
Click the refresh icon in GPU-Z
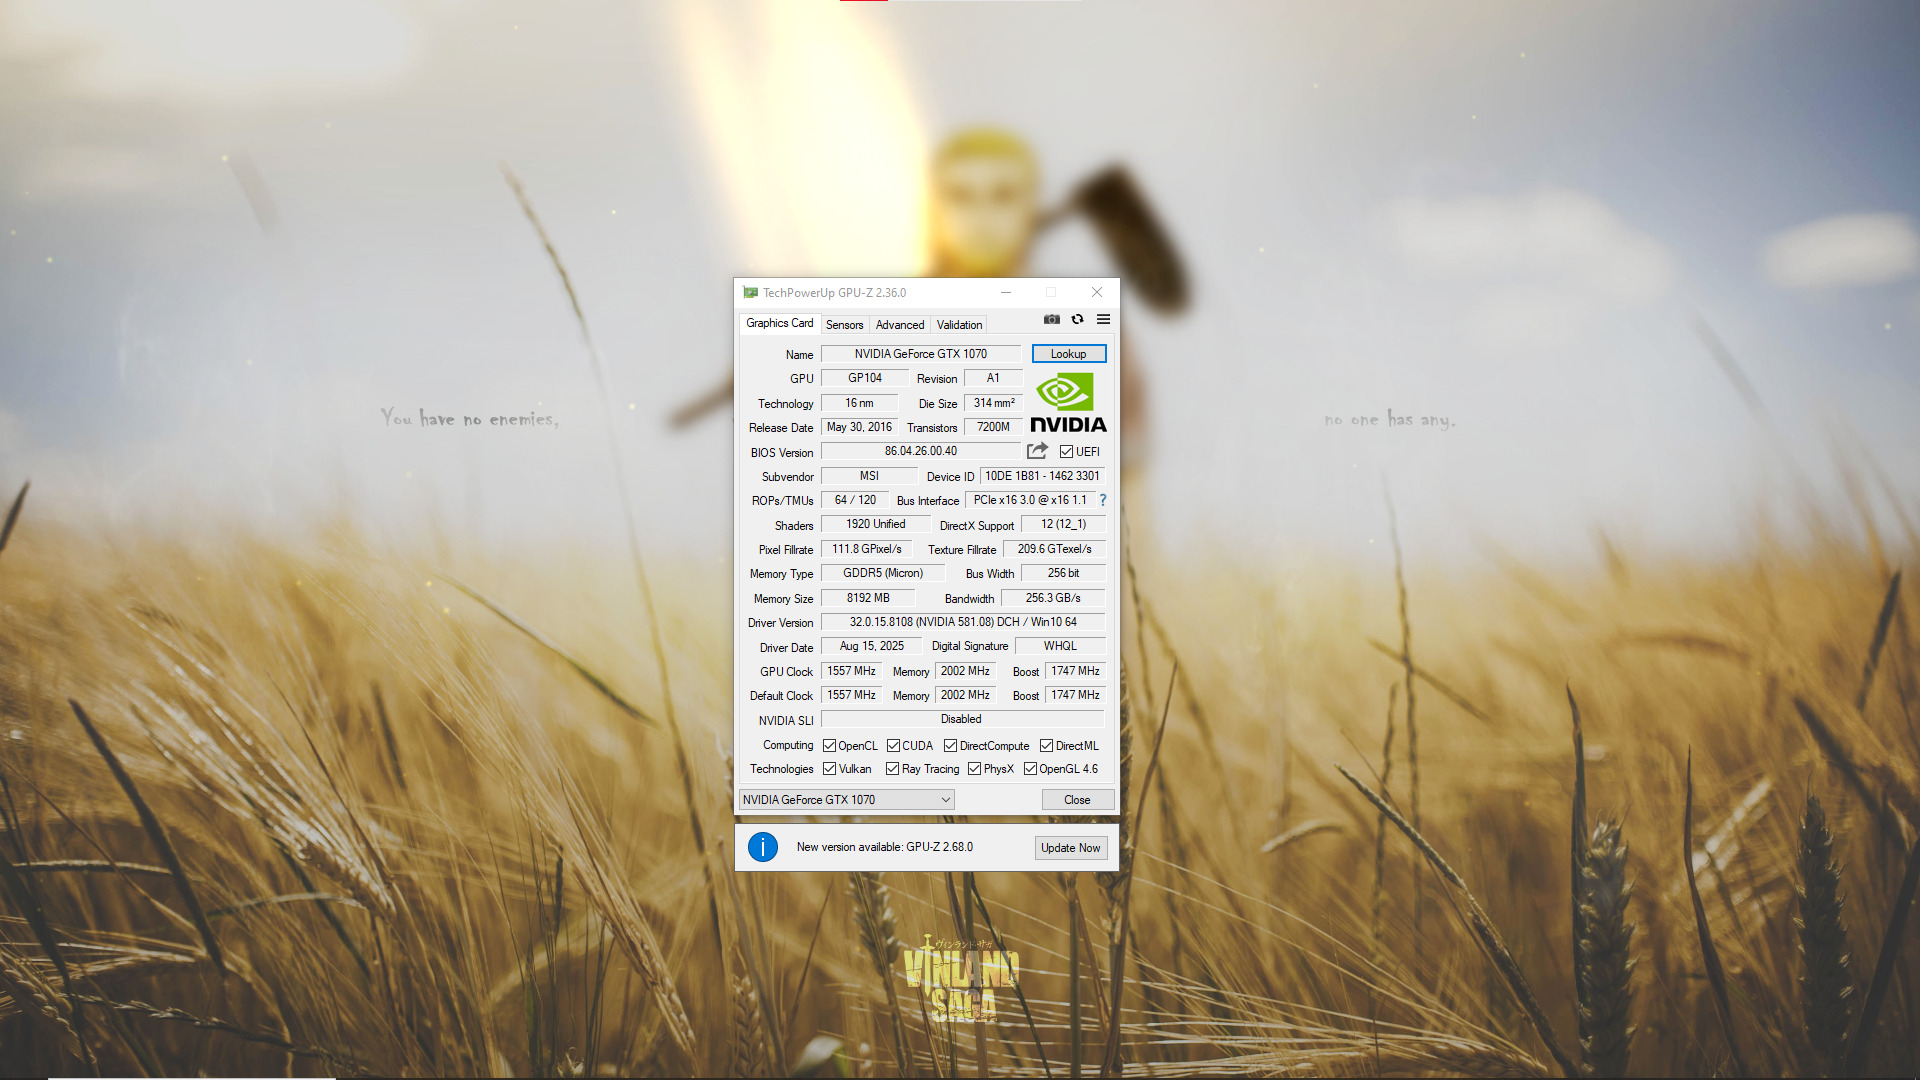(x=1077, y=319)
